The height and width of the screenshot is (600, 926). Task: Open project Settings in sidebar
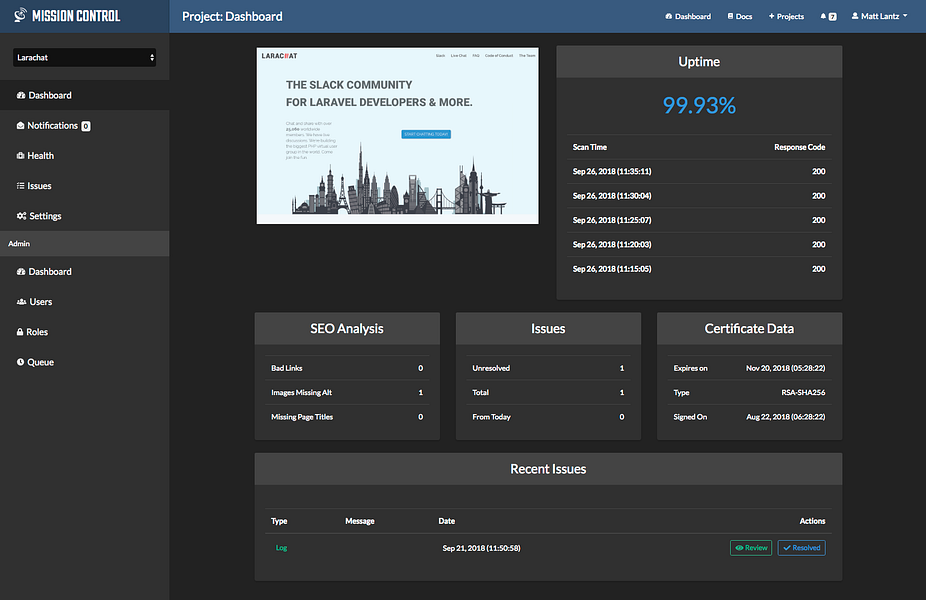(x=84, y=216)
